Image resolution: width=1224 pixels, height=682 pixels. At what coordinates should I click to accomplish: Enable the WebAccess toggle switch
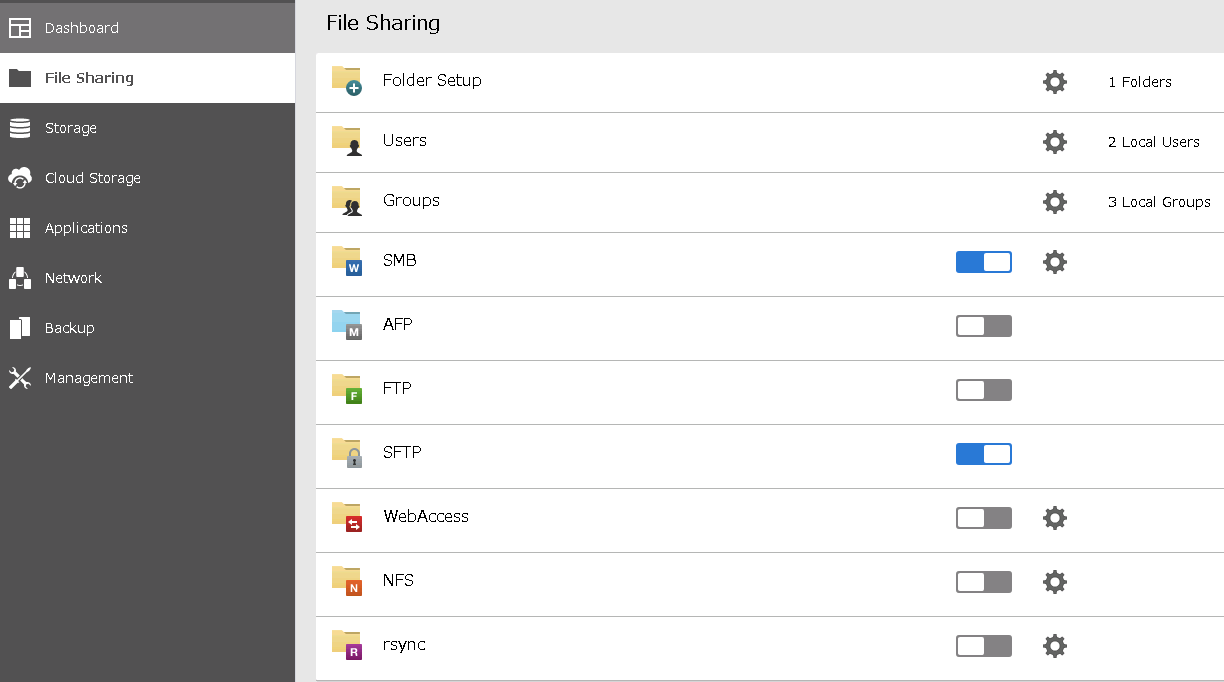[x=983, y=518]
